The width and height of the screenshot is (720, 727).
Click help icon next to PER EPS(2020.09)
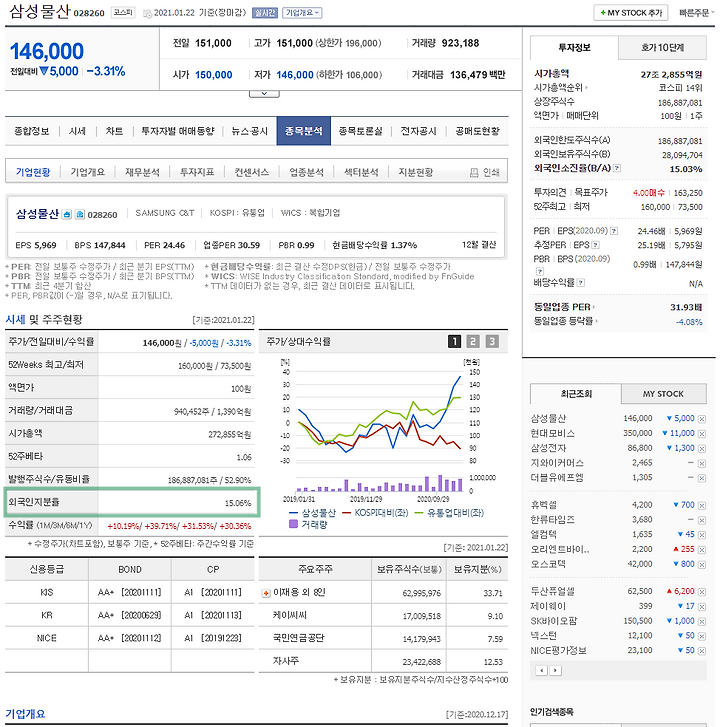pos(614,231)
